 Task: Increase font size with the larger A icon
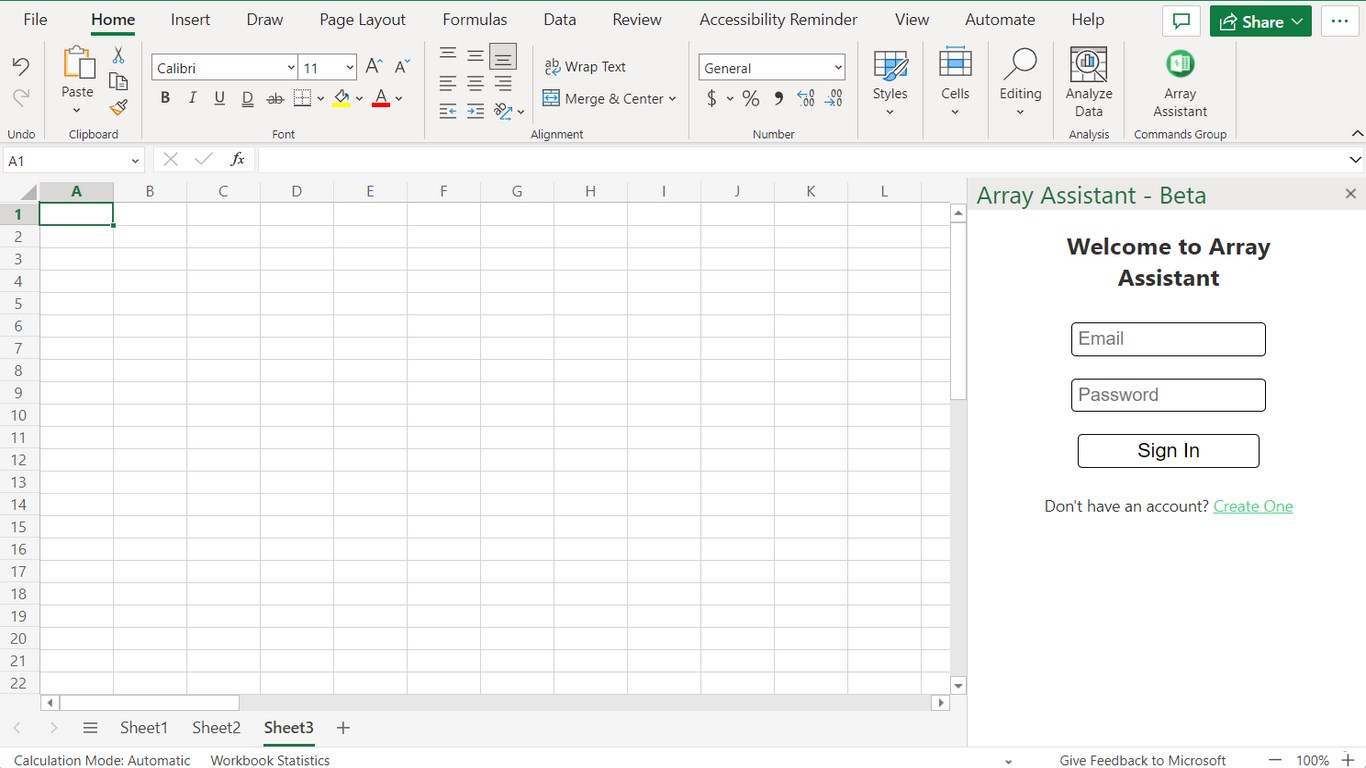(x=374, y=67)
